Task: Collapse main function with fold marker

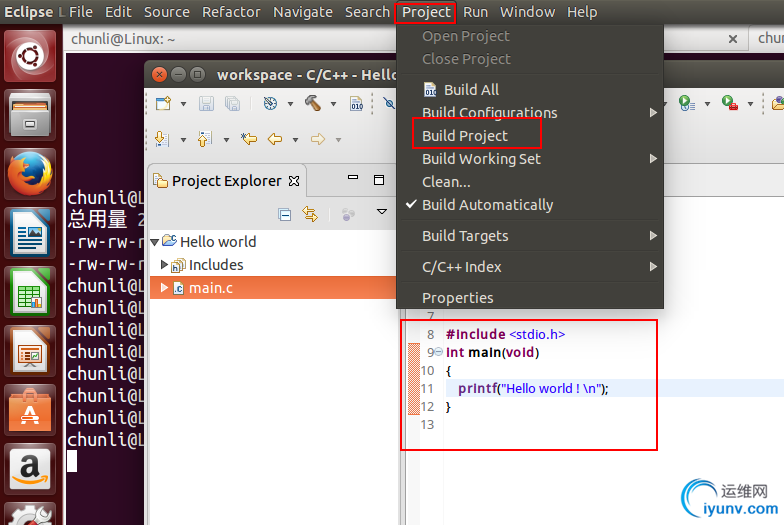Action: (x=438, y=352)
